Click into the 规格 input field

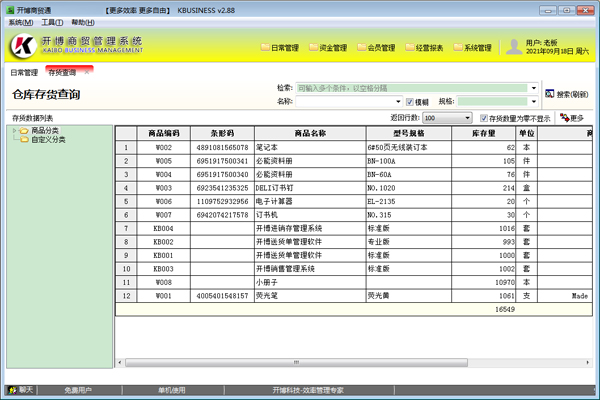pyautogui.click(x=493, y=101)
